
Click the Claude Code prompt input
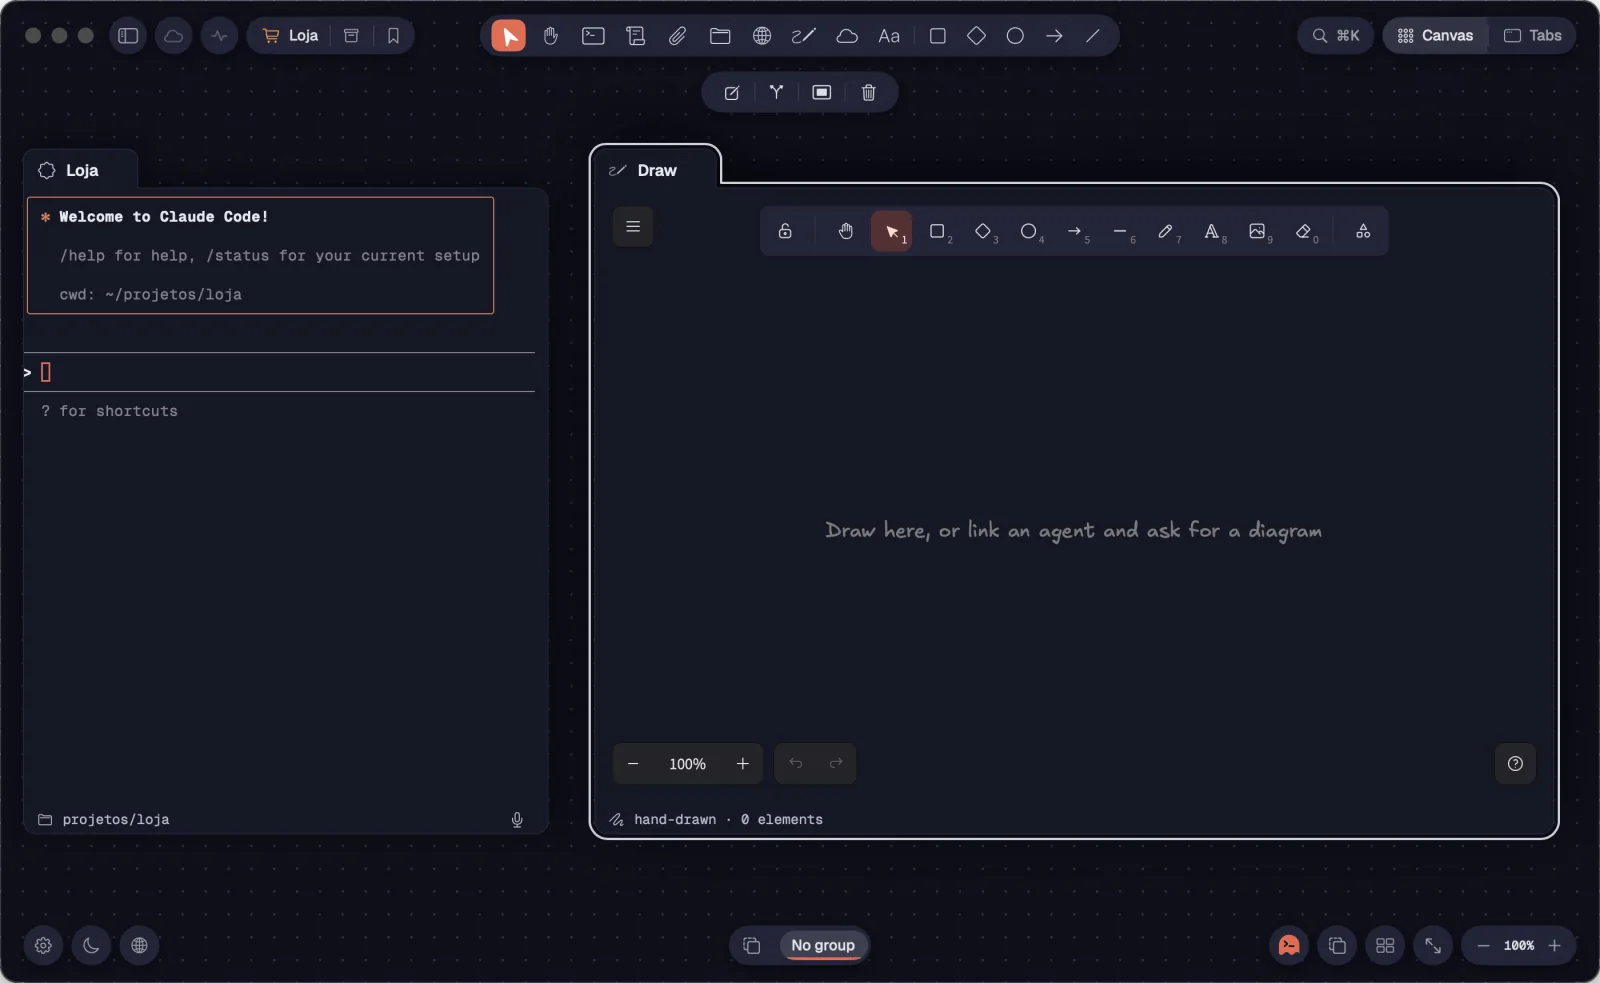tap(280, 372)
